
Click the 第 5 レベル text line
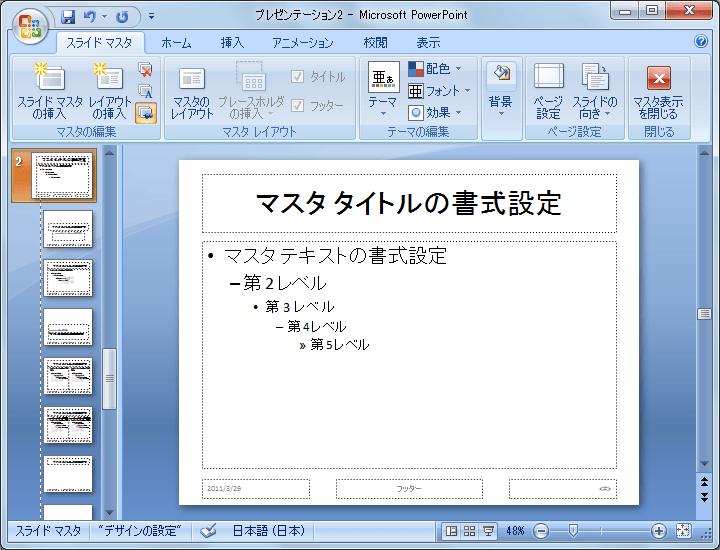click(x=340, y=344)
